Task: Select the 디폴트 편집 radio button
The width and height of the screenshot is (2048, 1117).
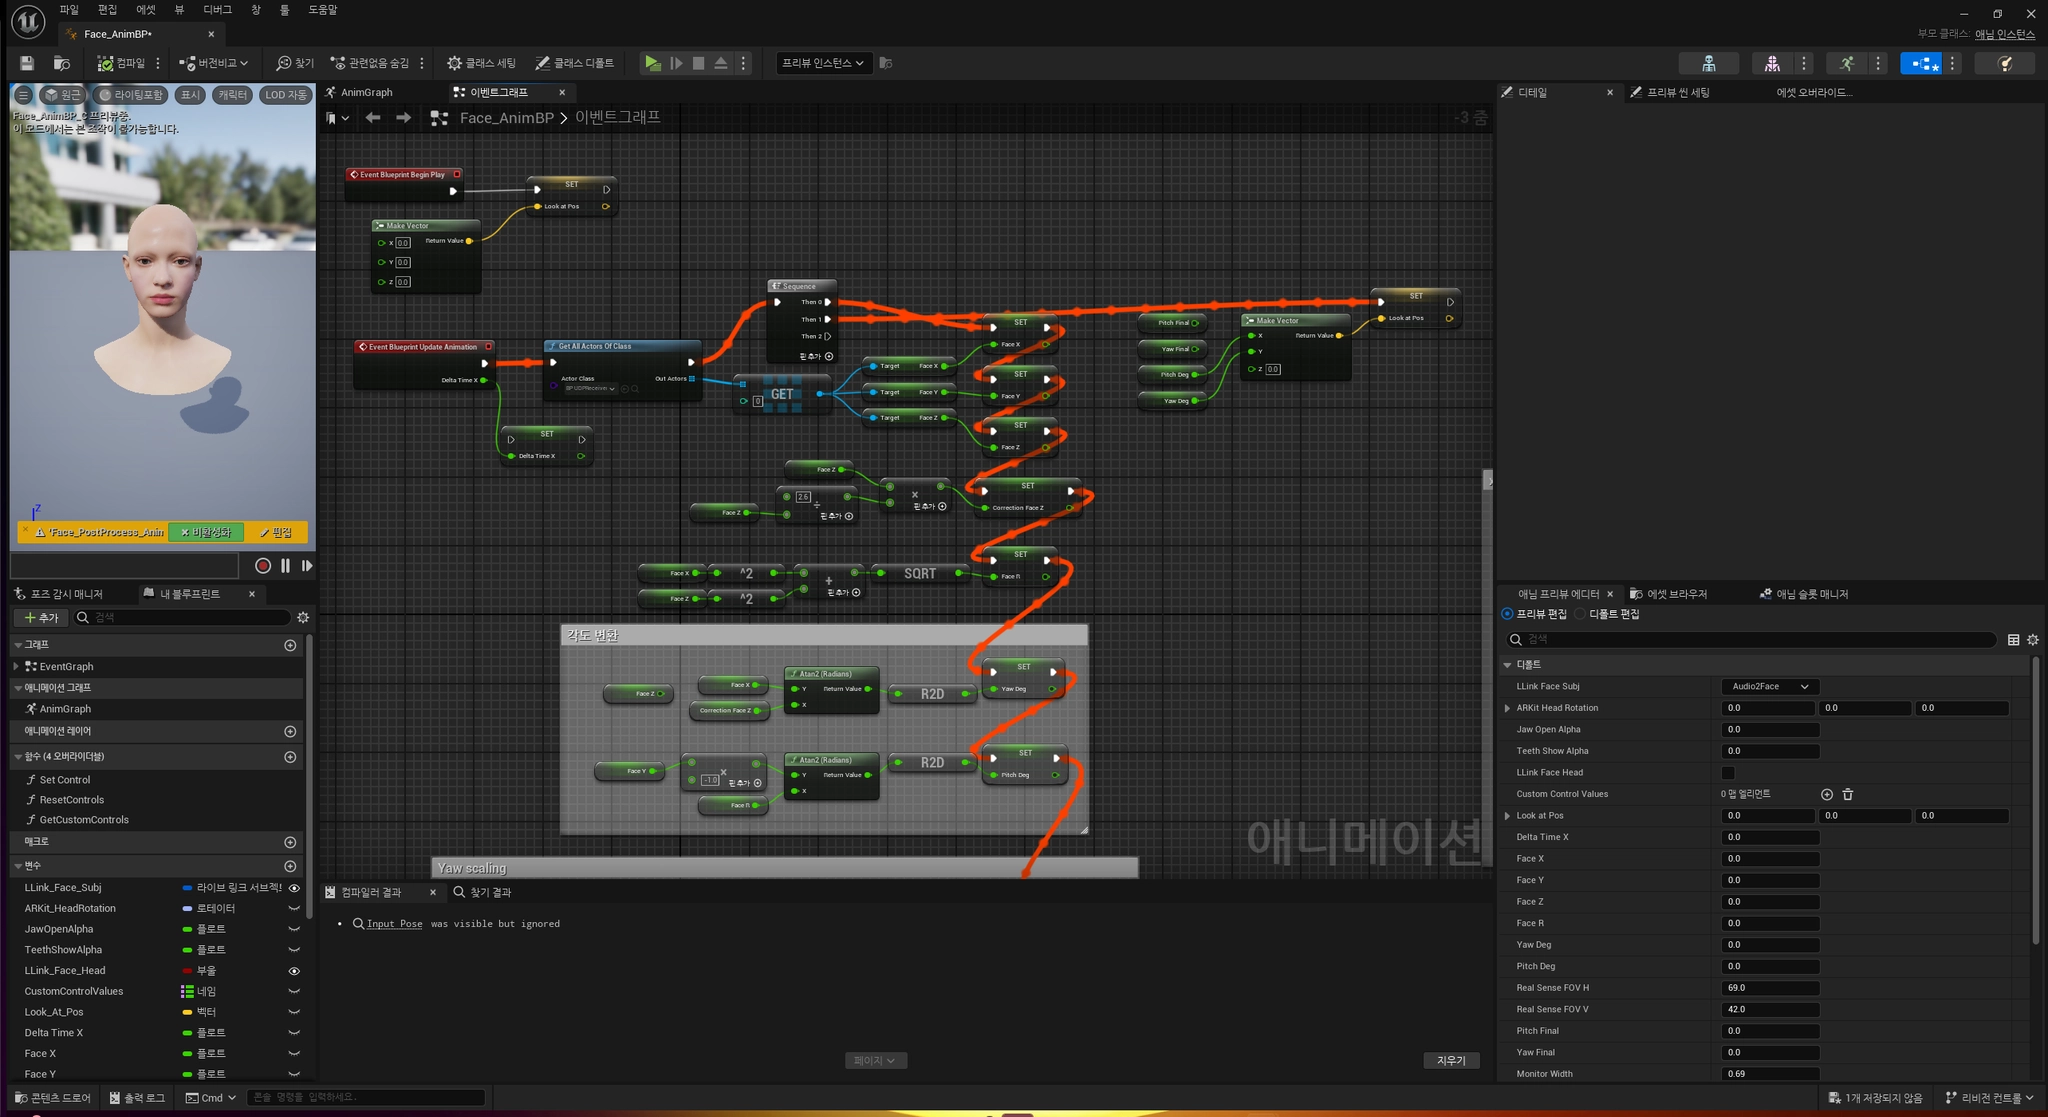Action: point(1581,614)
